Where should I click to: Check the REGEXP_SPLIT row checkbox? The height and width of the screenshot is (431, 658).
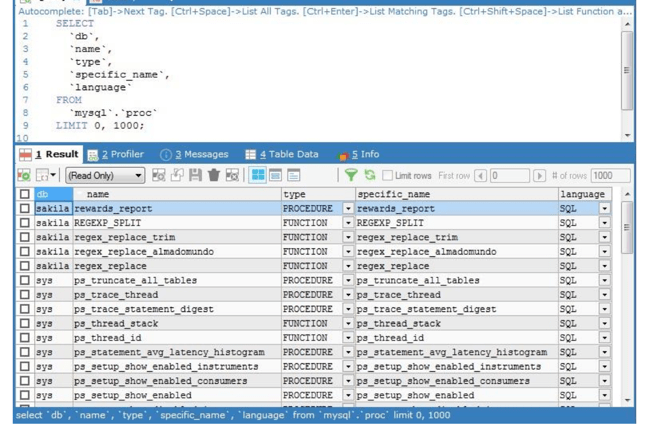point(25,222)
